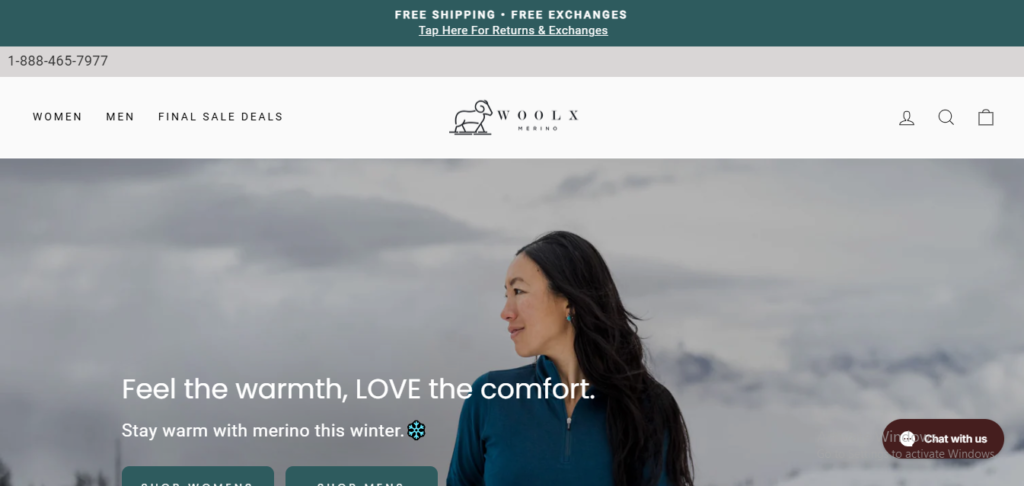
Task: Open the Chat with us widget
Action: [943, 439]
